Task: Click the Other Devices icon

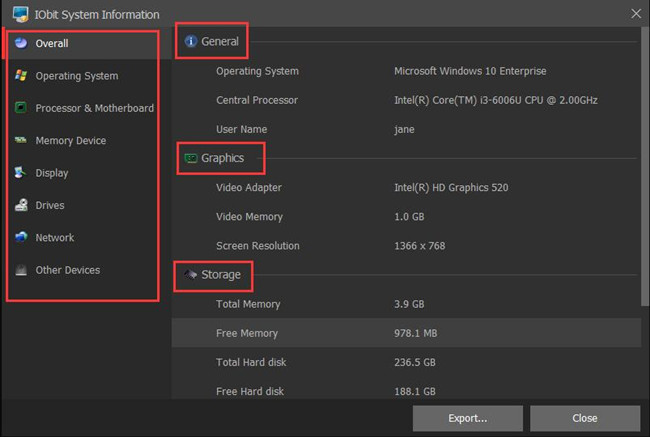Action: pos(21,270)
